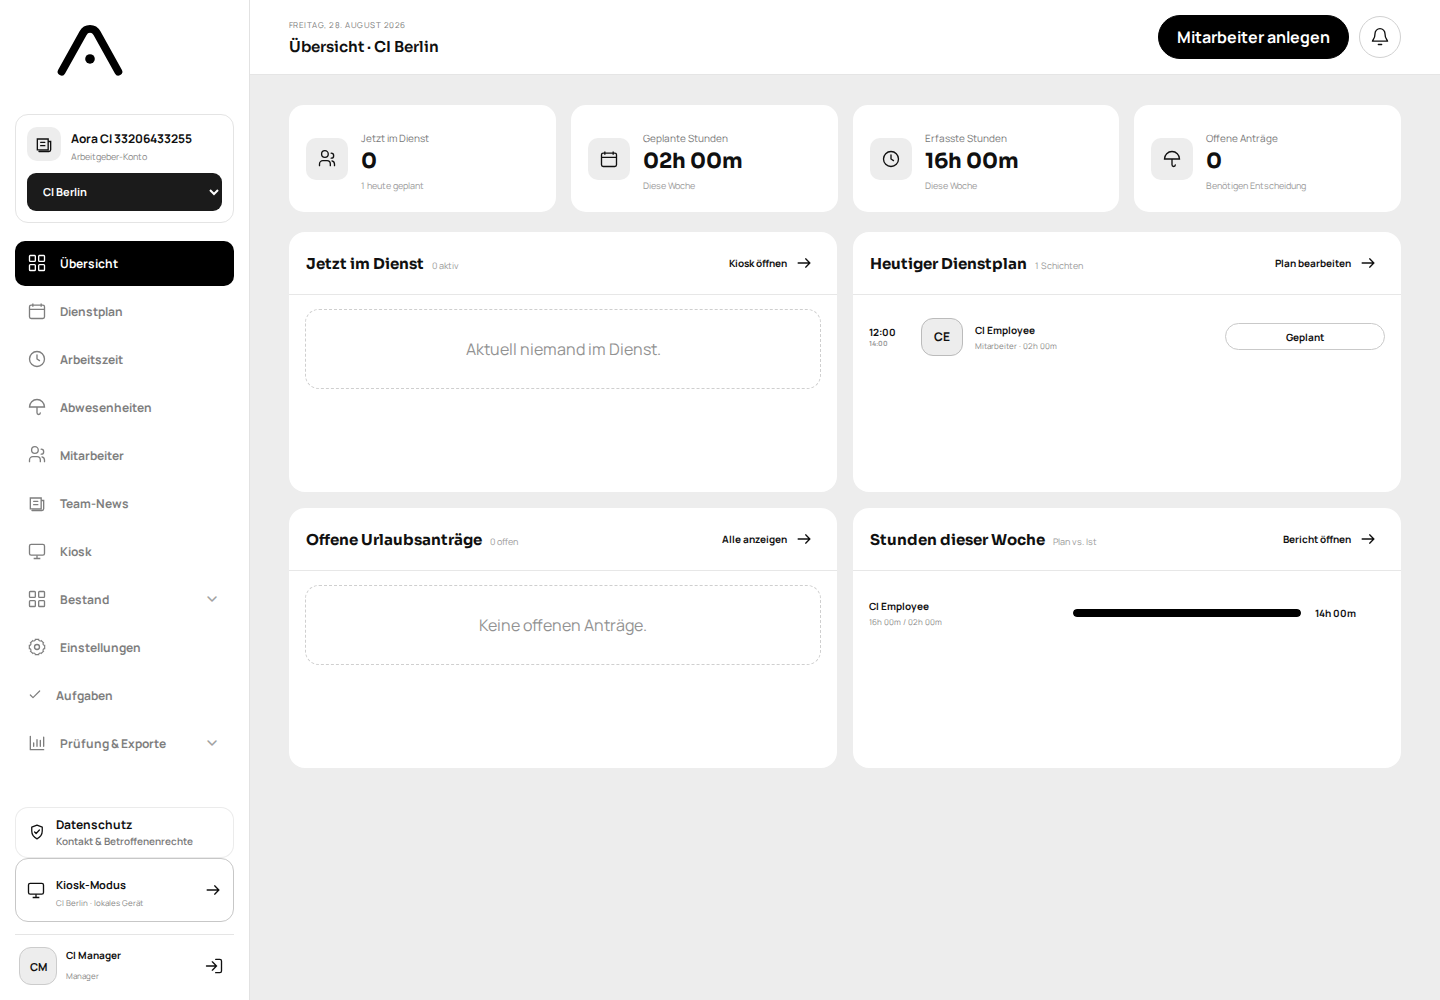
Task: Click the Plan bearbeiten link
Action: pos(1325,263)
